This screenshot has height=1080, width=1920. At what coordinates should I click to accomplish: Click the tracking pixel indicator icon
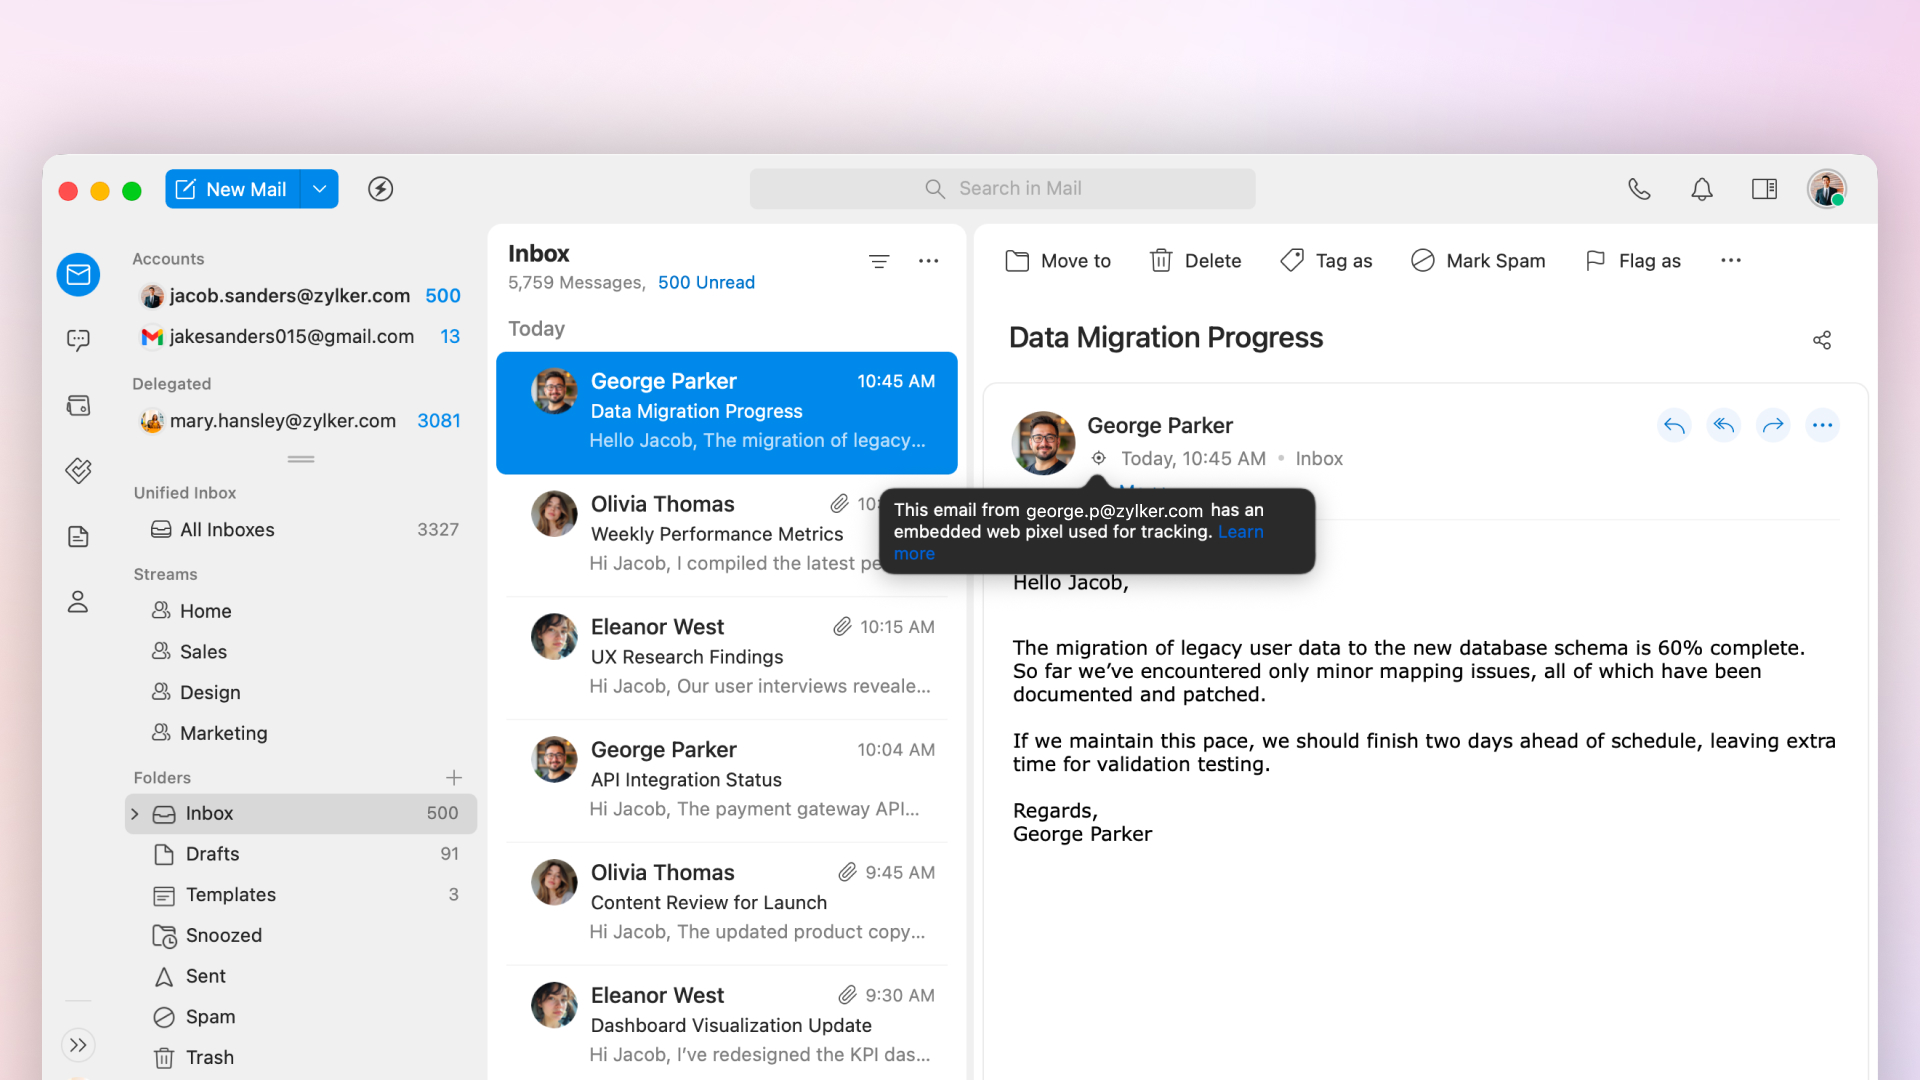tap(1098, 459)
